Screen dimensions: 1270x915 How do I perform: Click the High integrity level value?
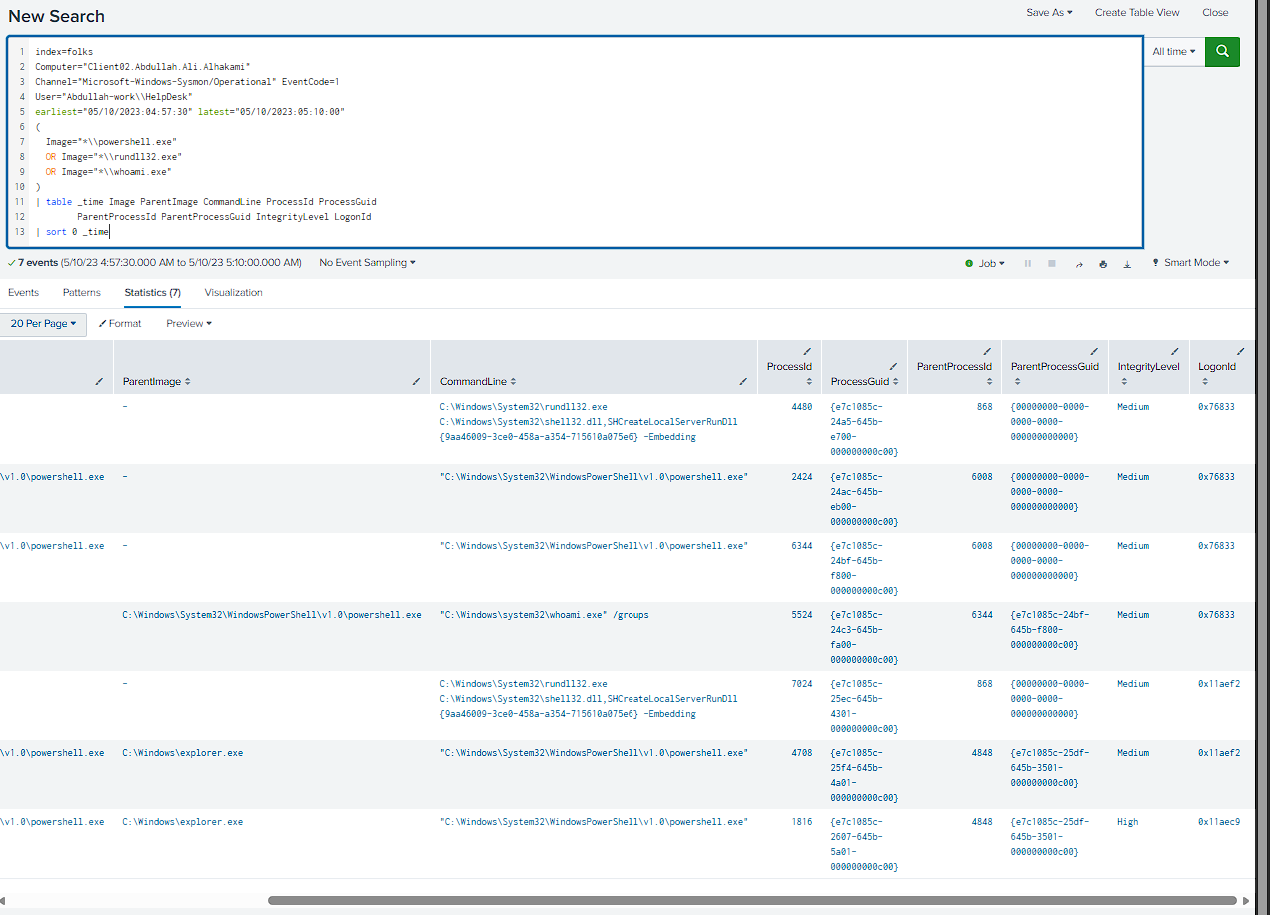(1127, 822)
